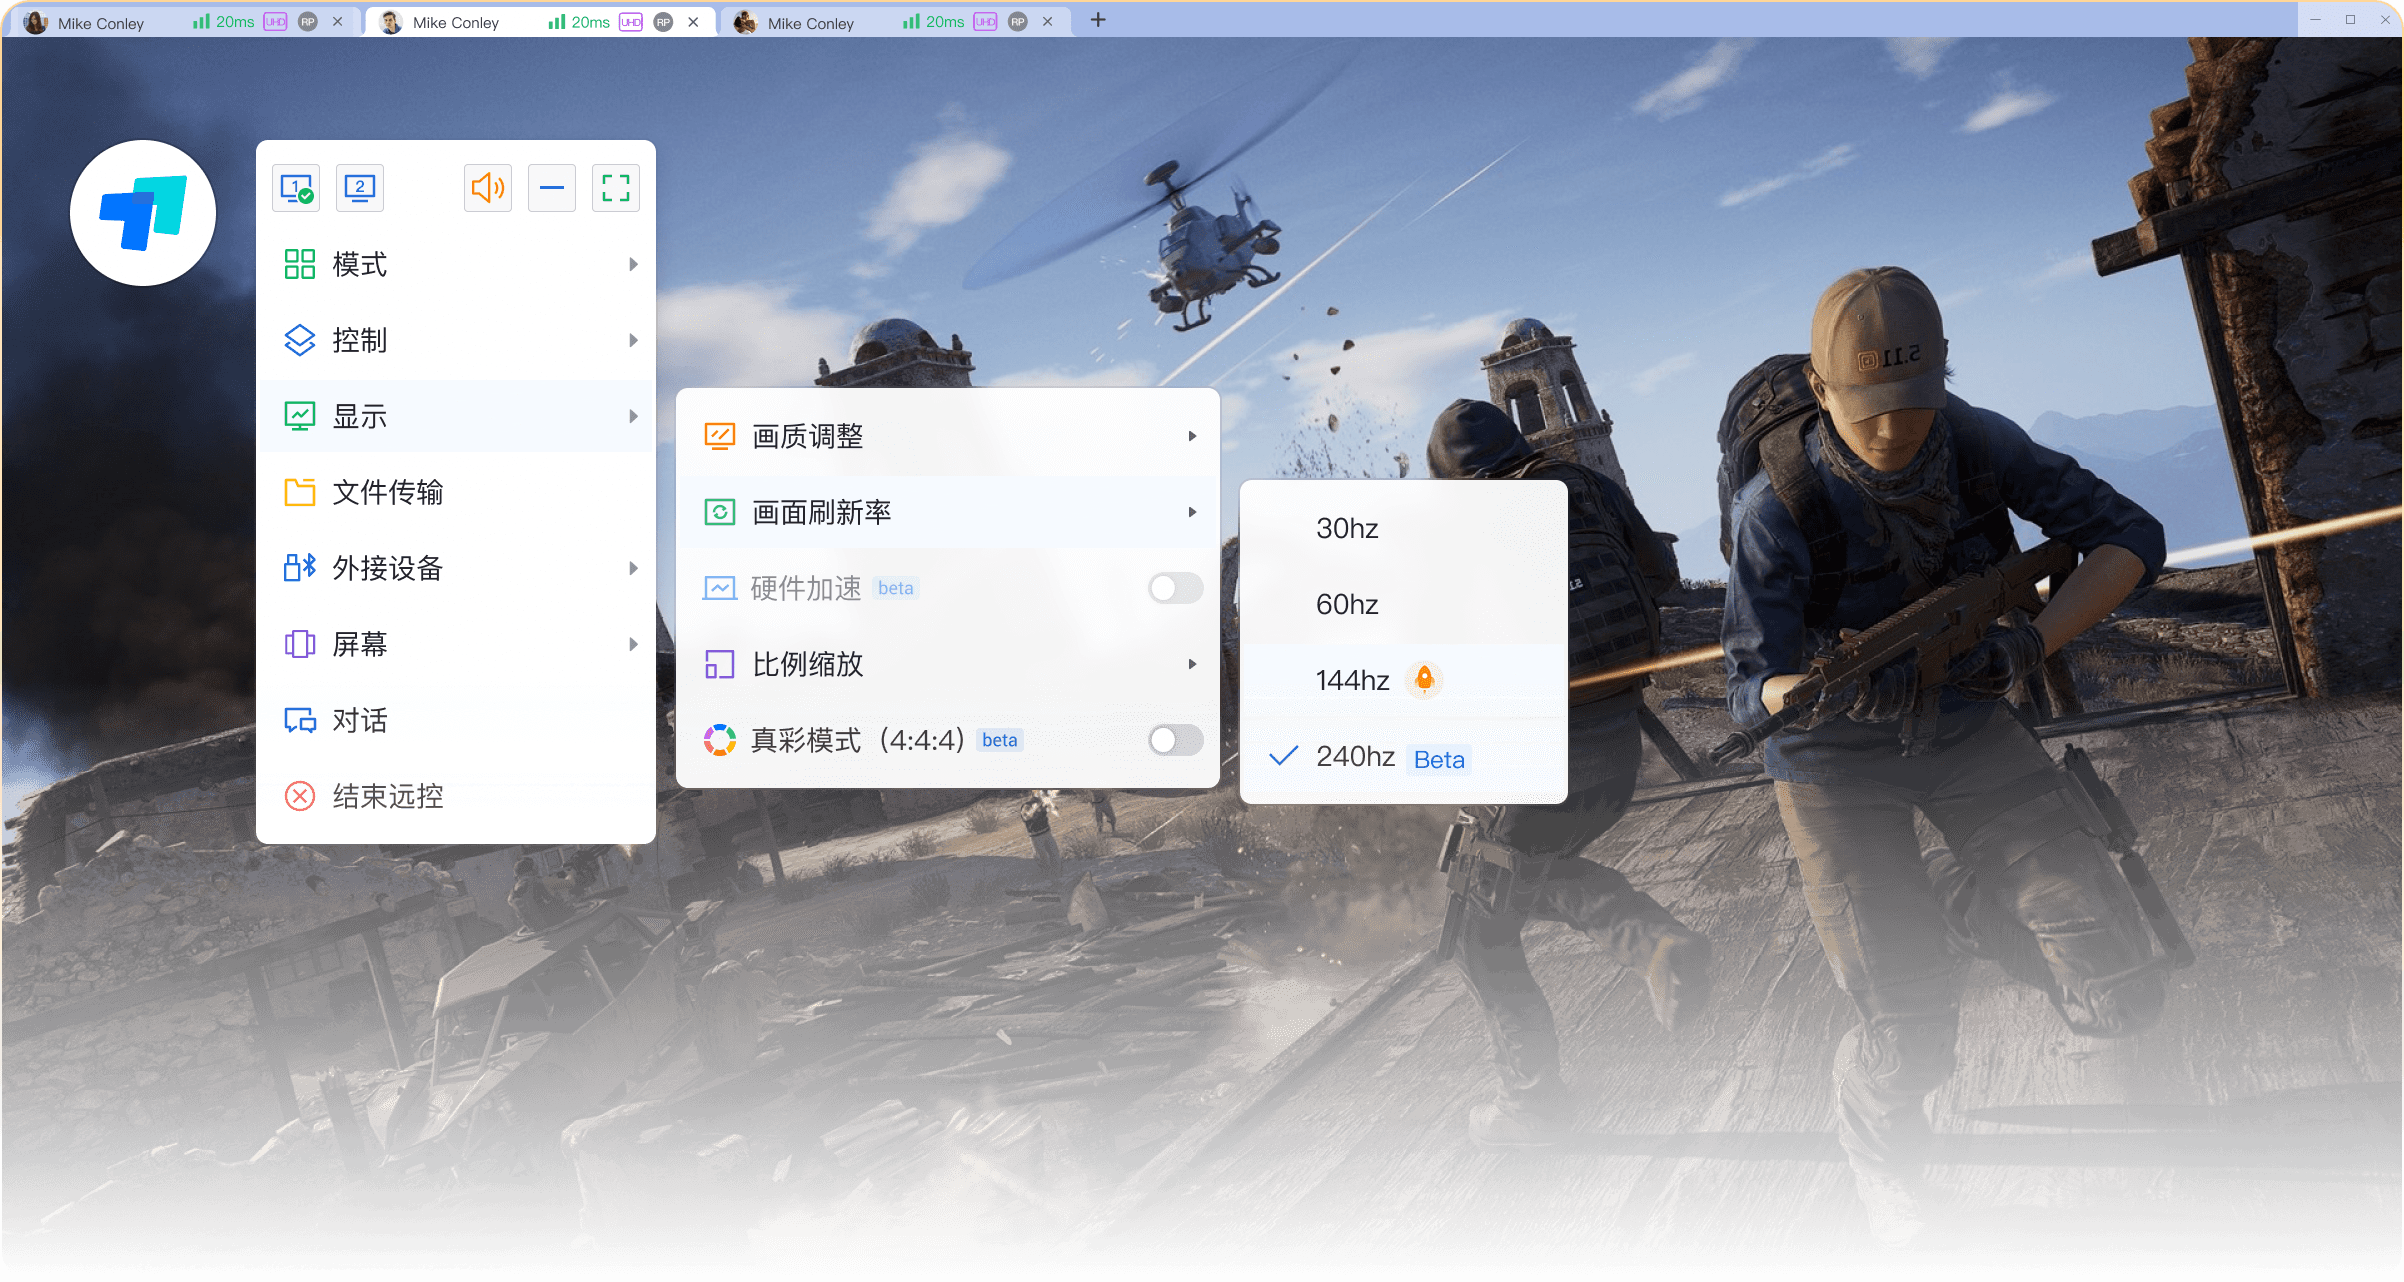Switch to monitor 1 display icon
The height and width of the screenshot is (1282, 2404).
pyautogui.click(x=296, y=188)
